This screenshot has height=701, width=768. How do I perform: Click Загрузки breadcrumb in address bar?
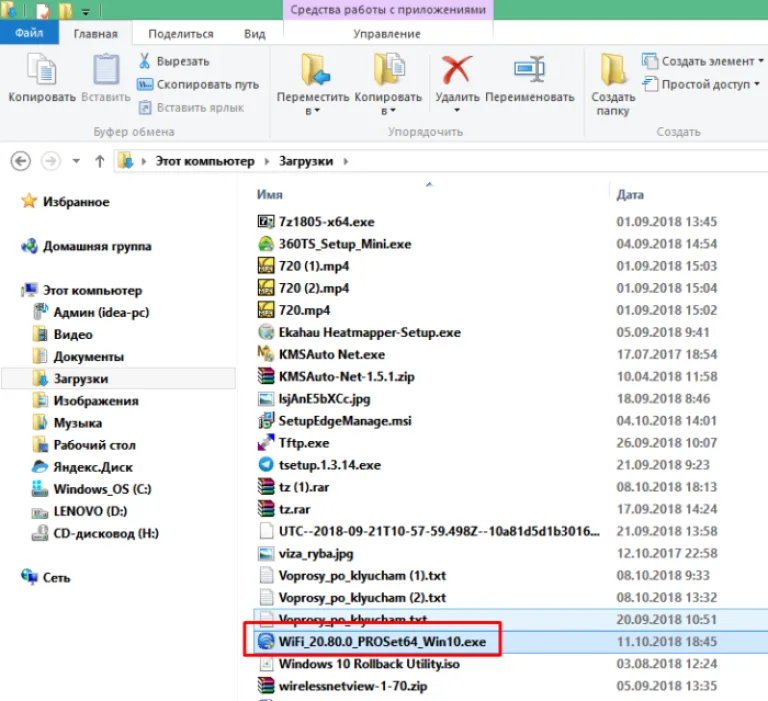click(x=306, y=161)
